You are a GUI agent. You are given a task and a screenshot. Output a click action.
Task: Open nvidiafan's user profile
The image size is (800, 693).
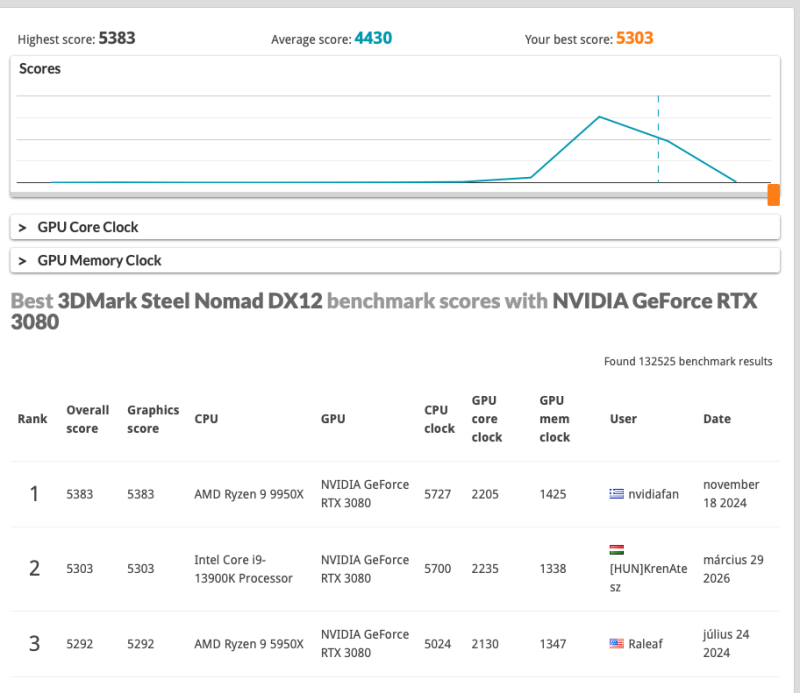pyautogui.click(x=654, y=493)
